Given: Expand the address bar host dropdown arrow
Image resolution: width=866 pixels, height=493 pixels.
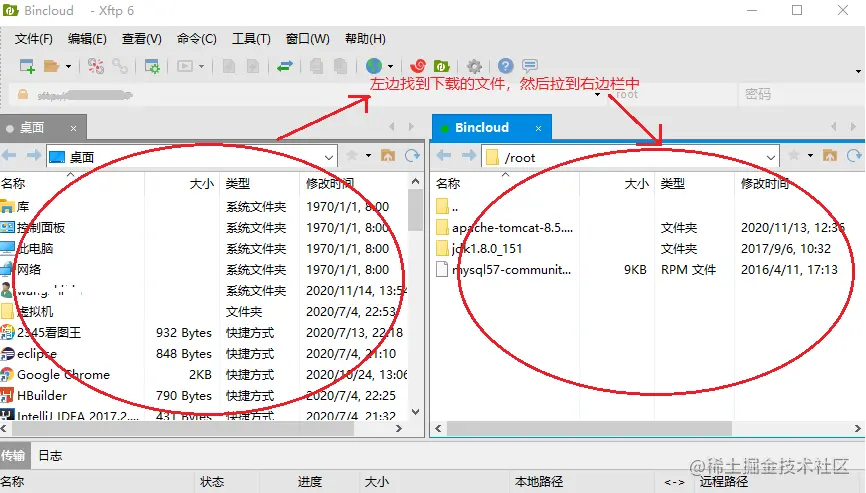Looking at the screenshot, I should tap(598, 95).
